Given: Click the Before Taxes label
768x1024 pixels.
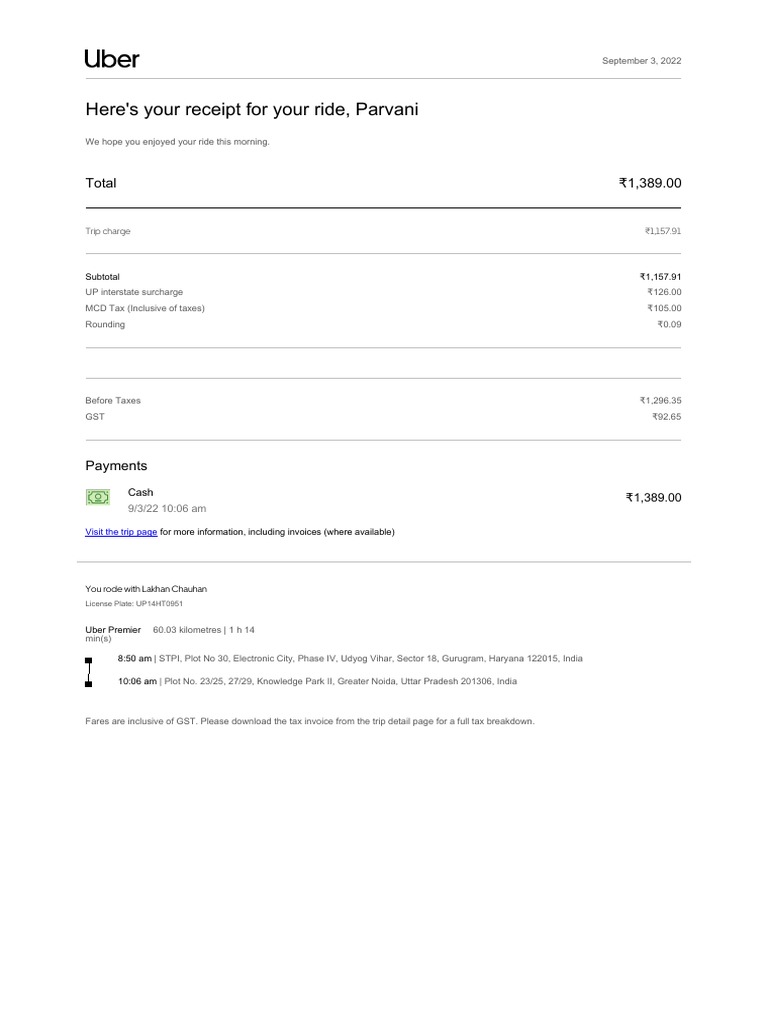Looking at the screenshot, I should tap(113, 400).
